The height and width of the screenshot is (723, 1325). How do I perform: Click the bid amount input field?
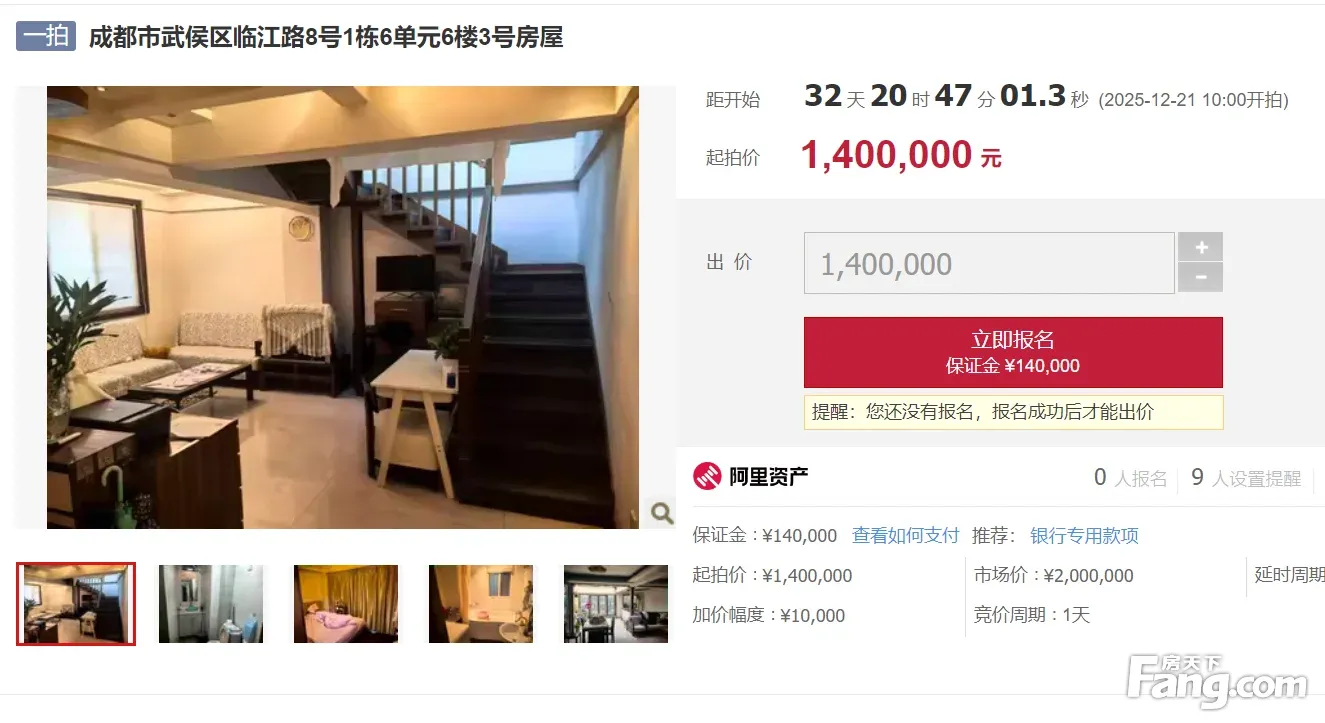[989, 263]
